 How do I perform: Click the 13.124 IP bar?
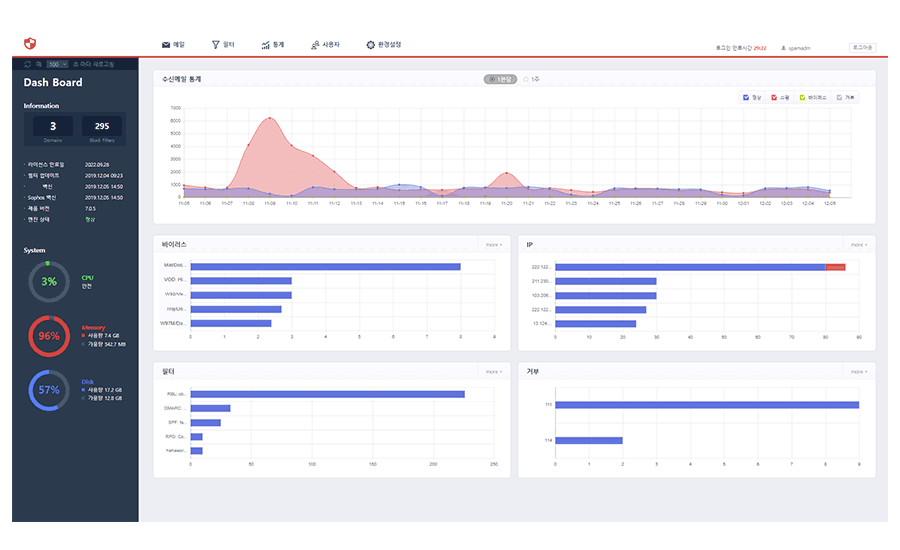(595, 324)
